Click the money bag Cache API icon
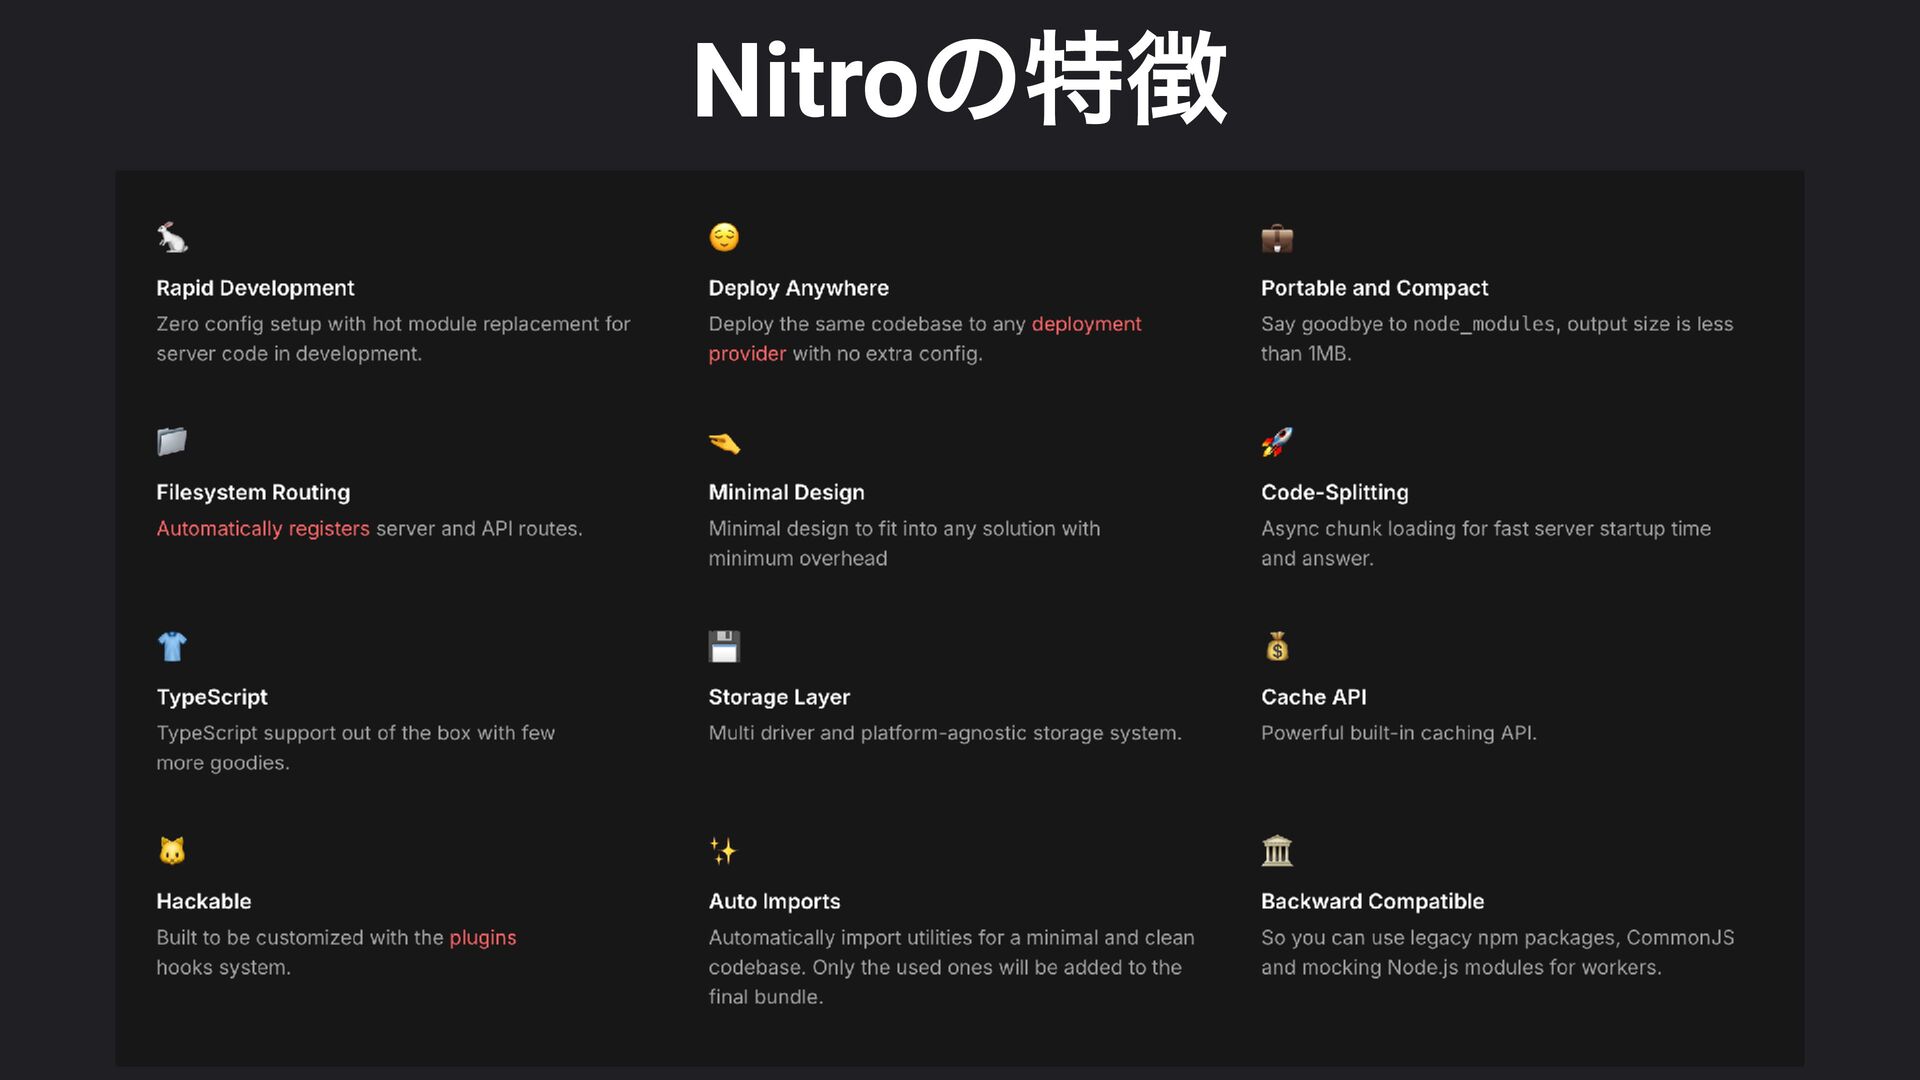The image size is (1920, 1080). click(1277, 647)
